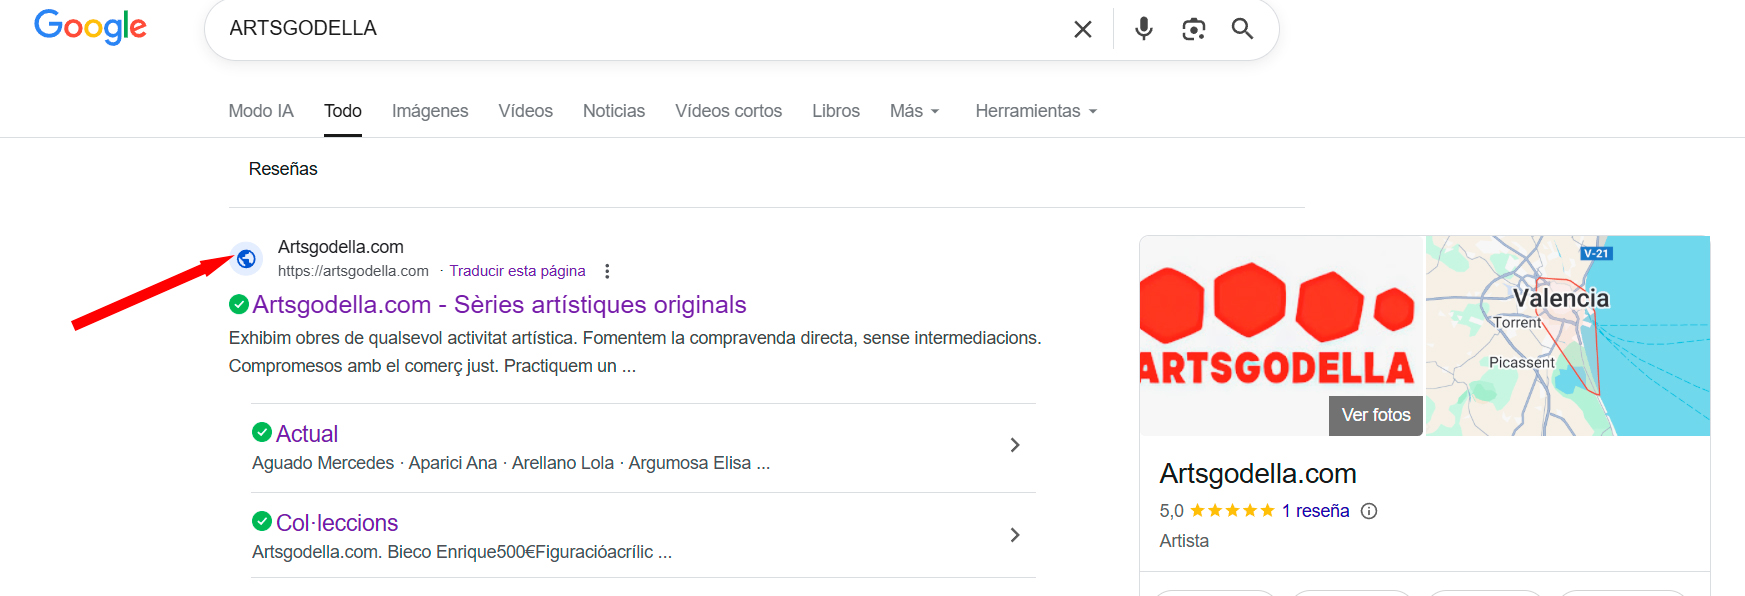The width and height of the screenshot is (1745, 596).
Task: Open the Modo IA tab
Action: pyautogui.click(x=261, y=111)
